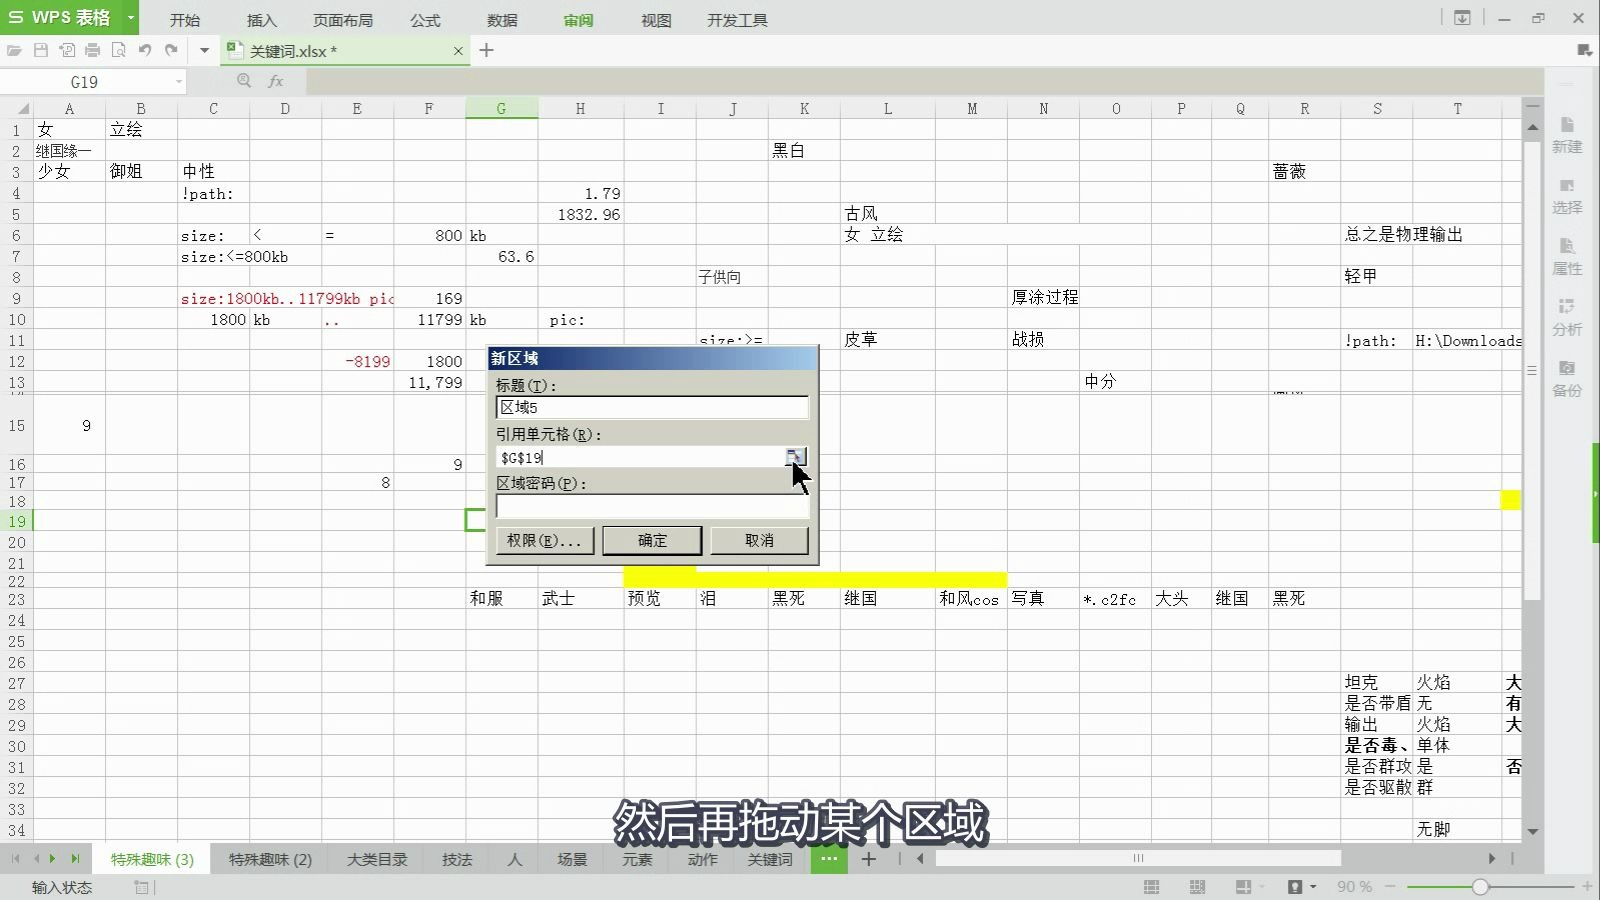Select the 特殊趣味 (2) sheet tab
This screenshot has height=900, width=1600.
[270, 860]
